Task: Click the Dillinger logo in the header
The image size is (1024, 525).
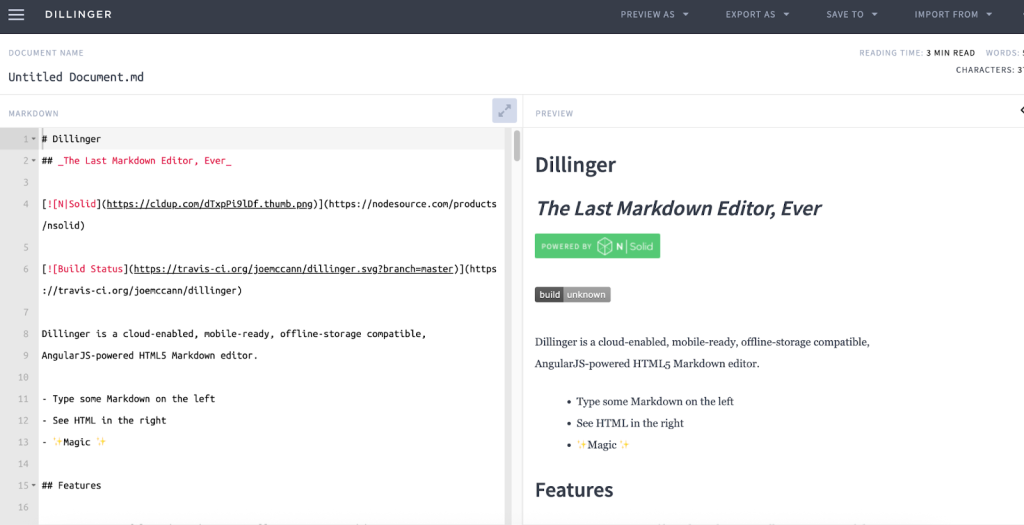Action: click(x=78, y=15)
